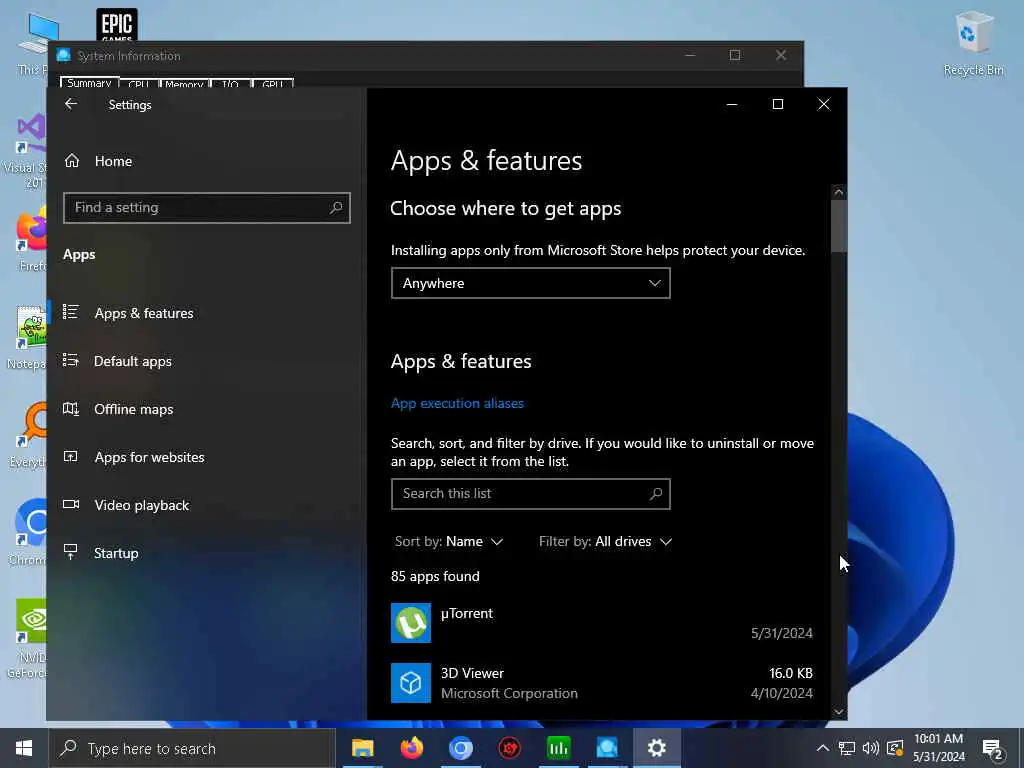Click the search icon in Search this list
The image size is (1024, 768).
tap(656, 494)
